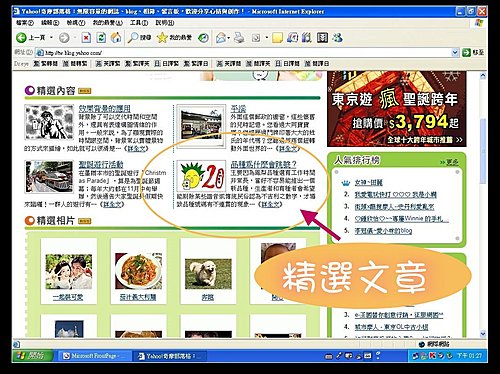Click the Home house icon

116,38
